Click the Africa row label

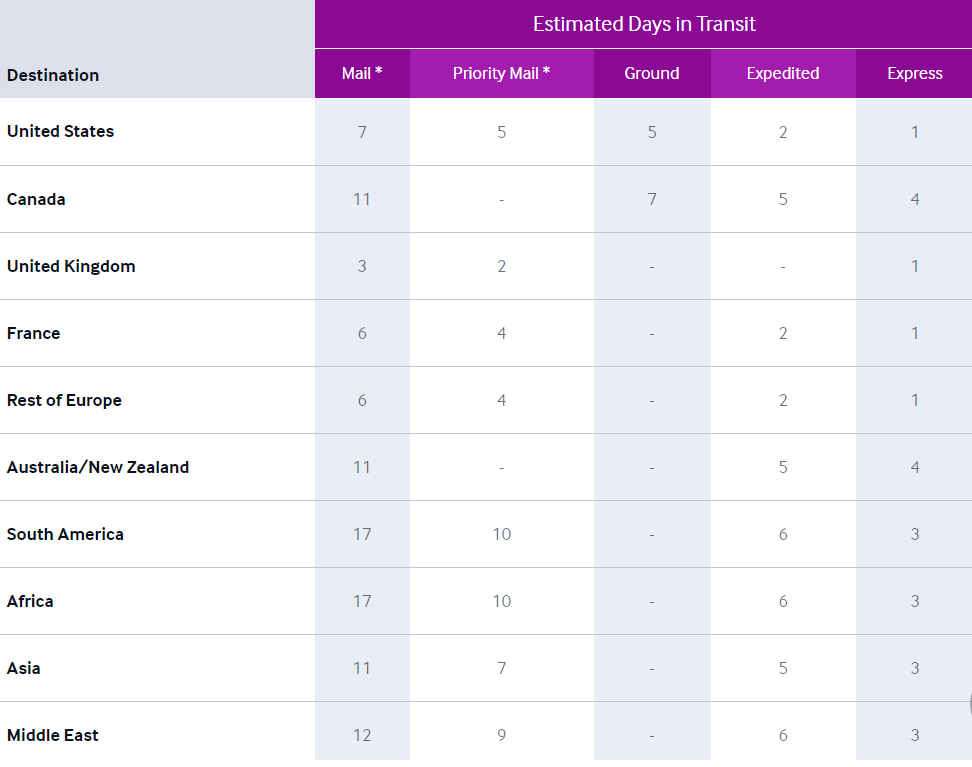click(30, 601)
